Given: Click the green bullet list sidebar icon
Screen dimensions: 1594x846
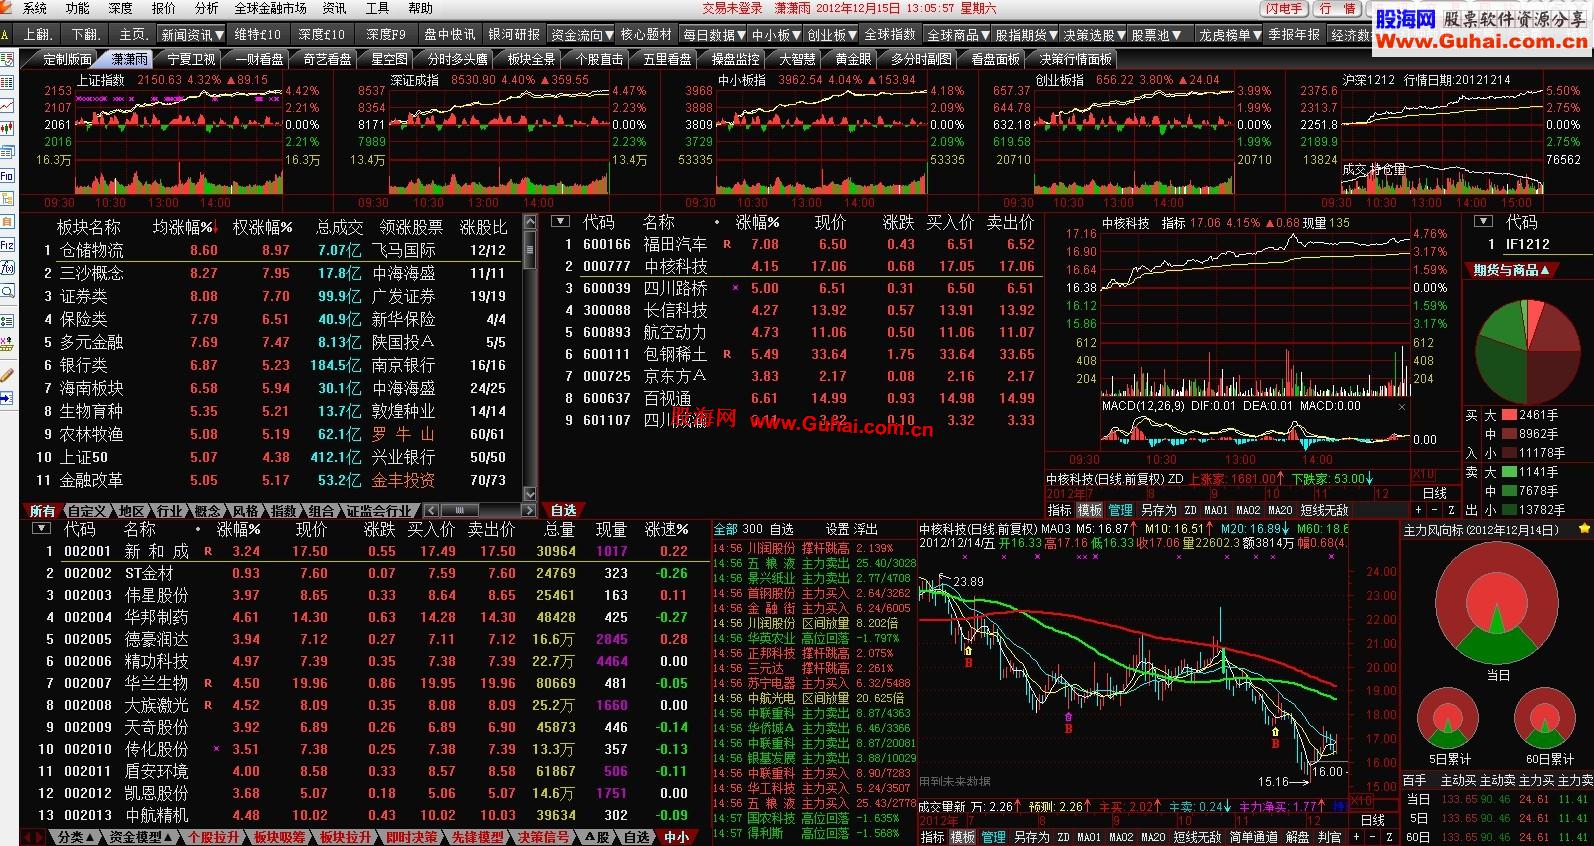Looking at the screenshot, I should 7,320.
